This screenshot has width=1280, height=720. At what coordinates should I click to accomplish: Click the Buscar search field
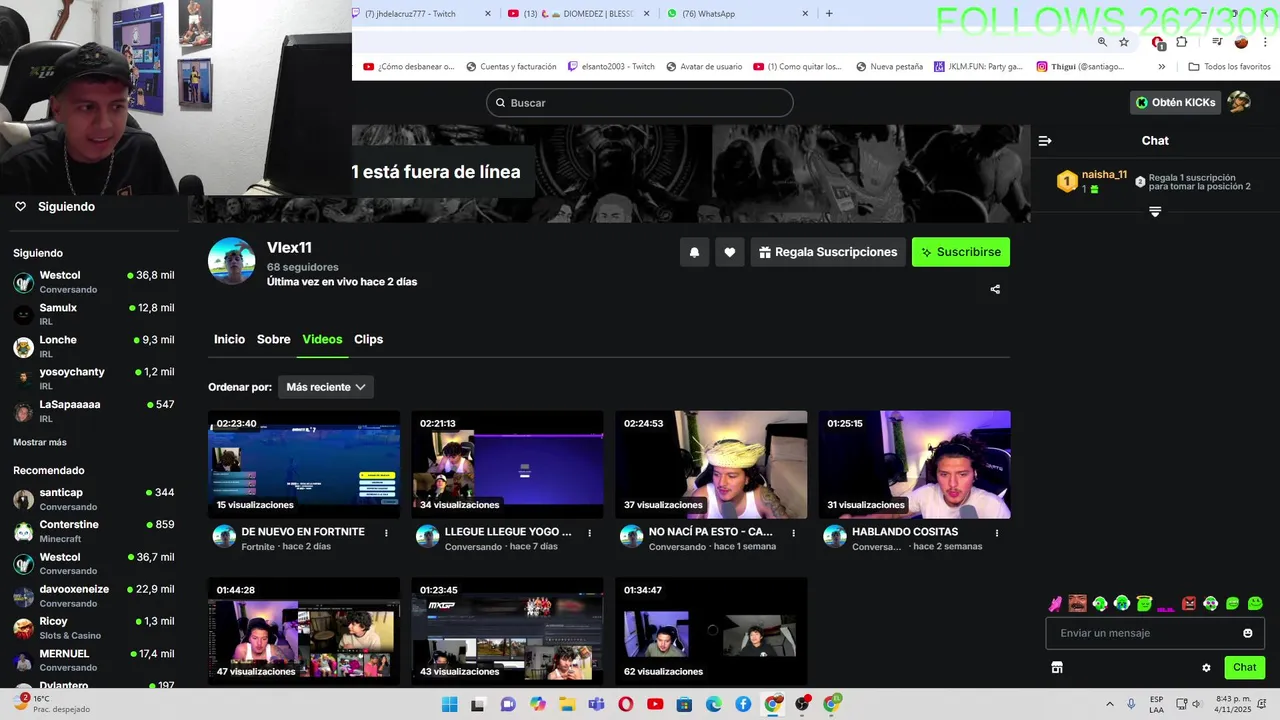[x=640, y=103]
